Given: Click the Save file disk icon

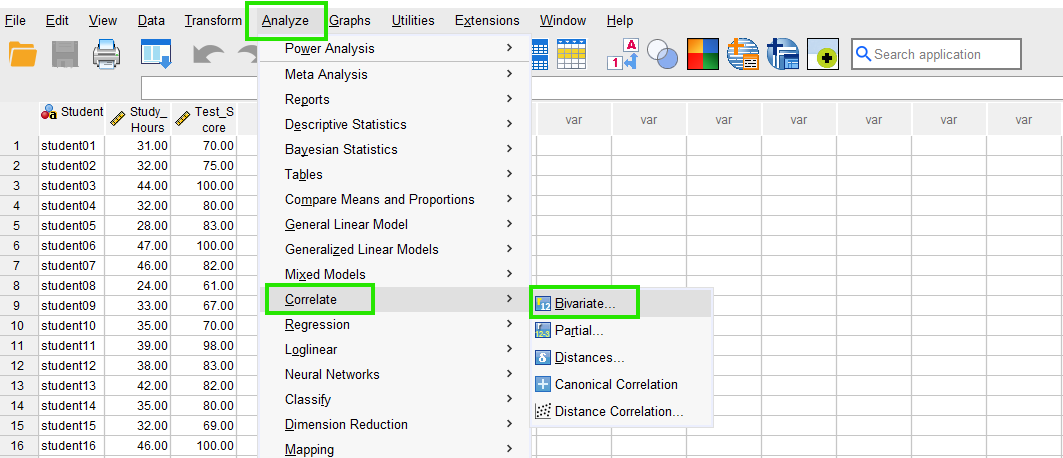Looking at the screenshot, I should click(65, 54).
